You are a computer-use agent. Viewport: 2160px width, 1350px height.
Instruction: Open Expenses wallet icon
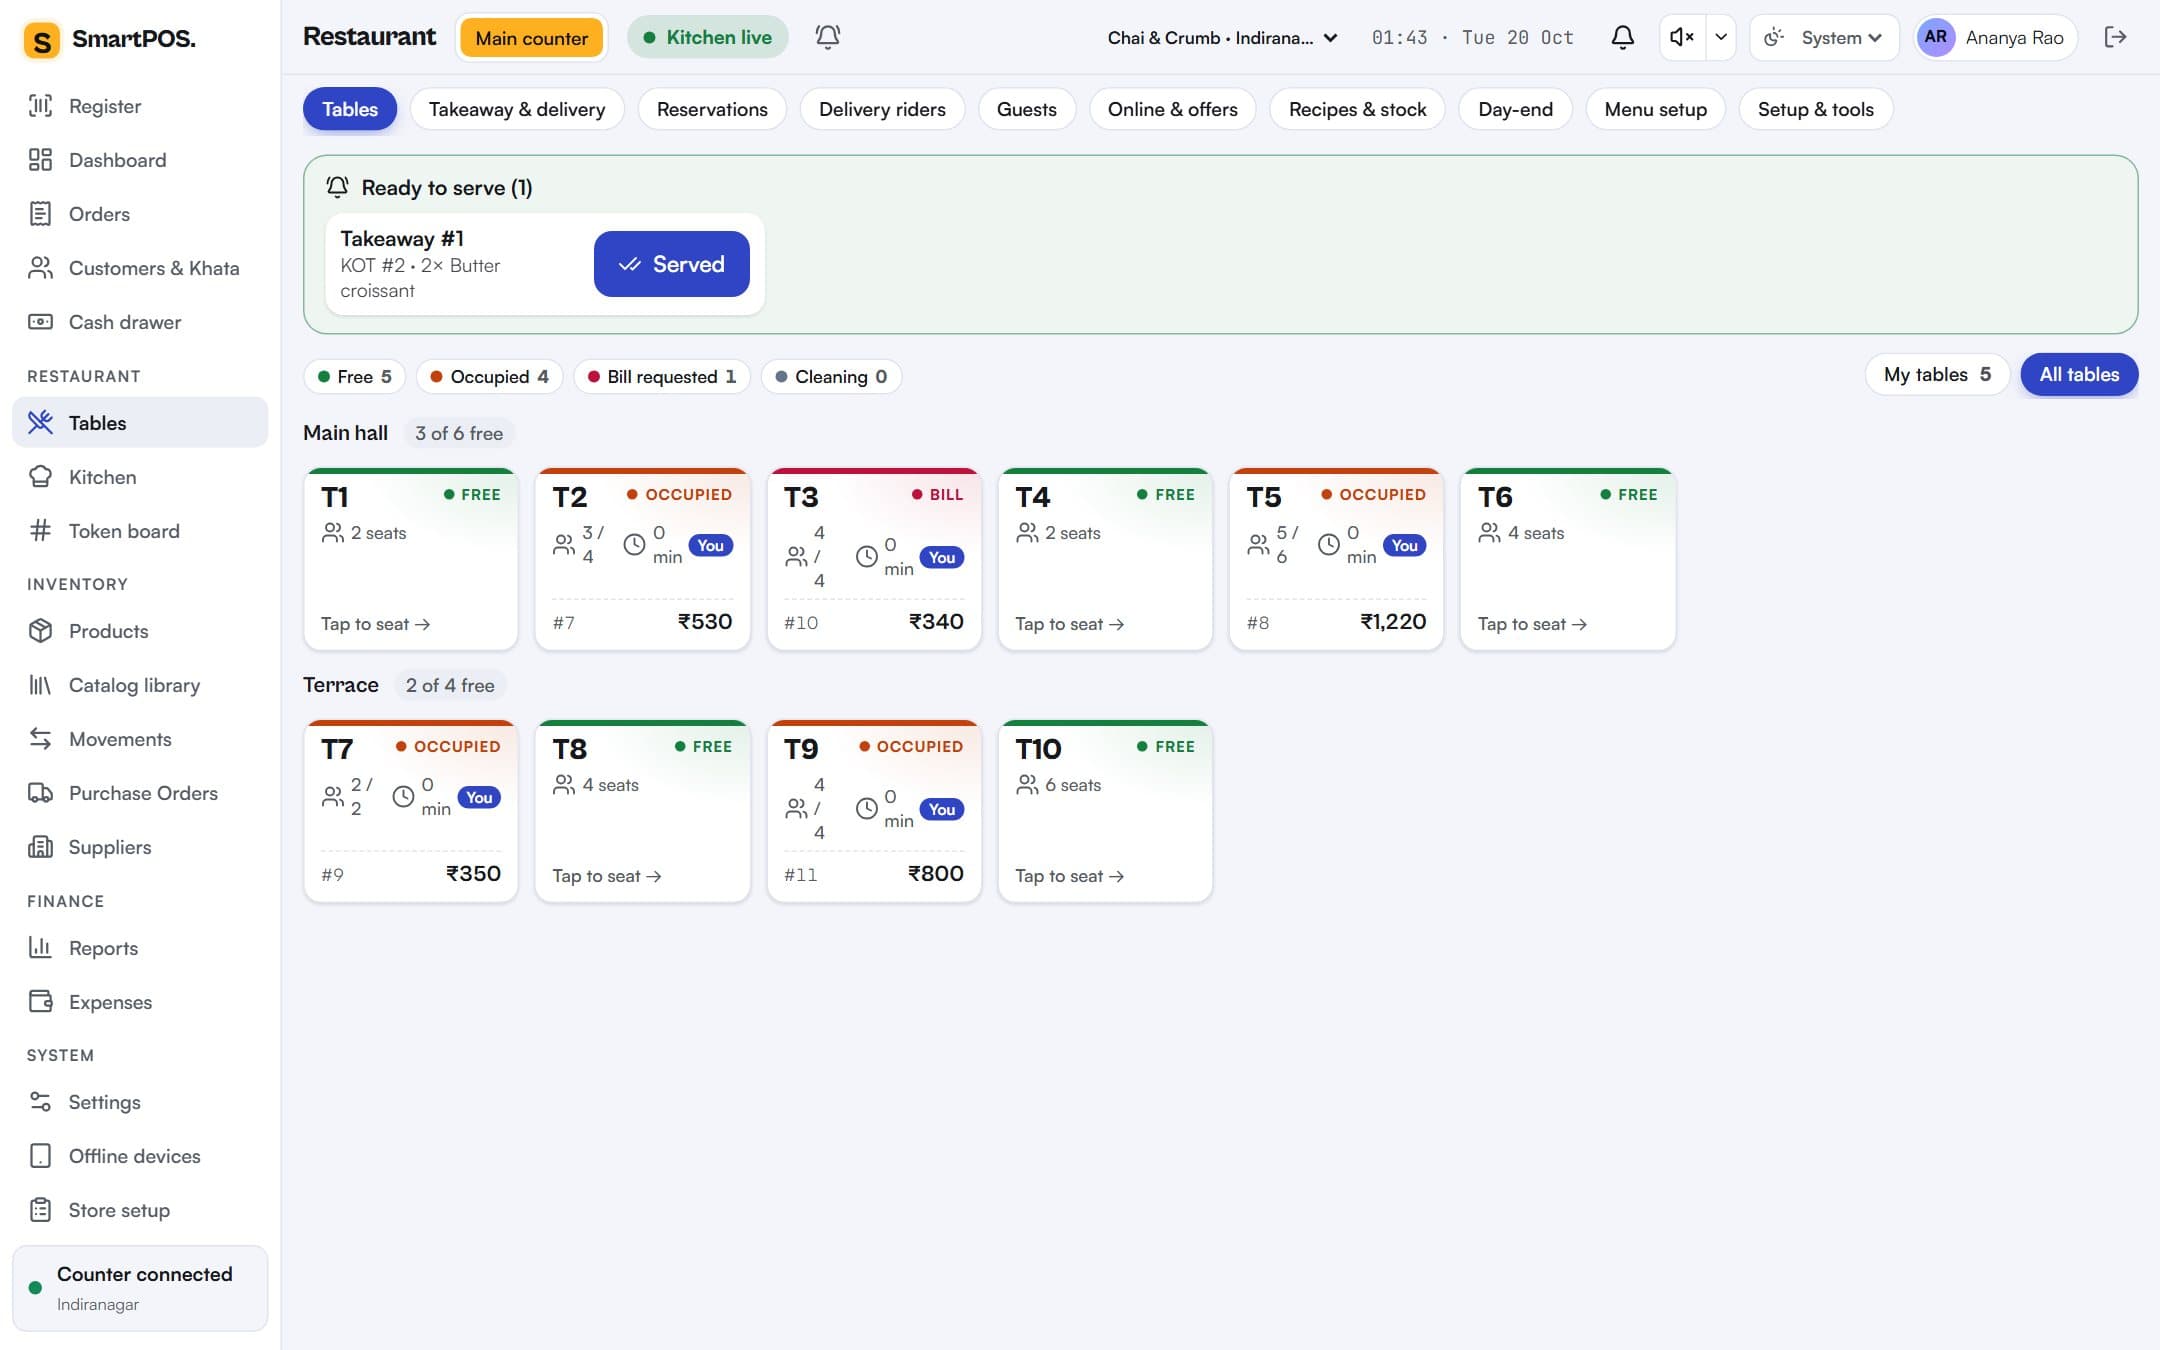(40, 1002)
